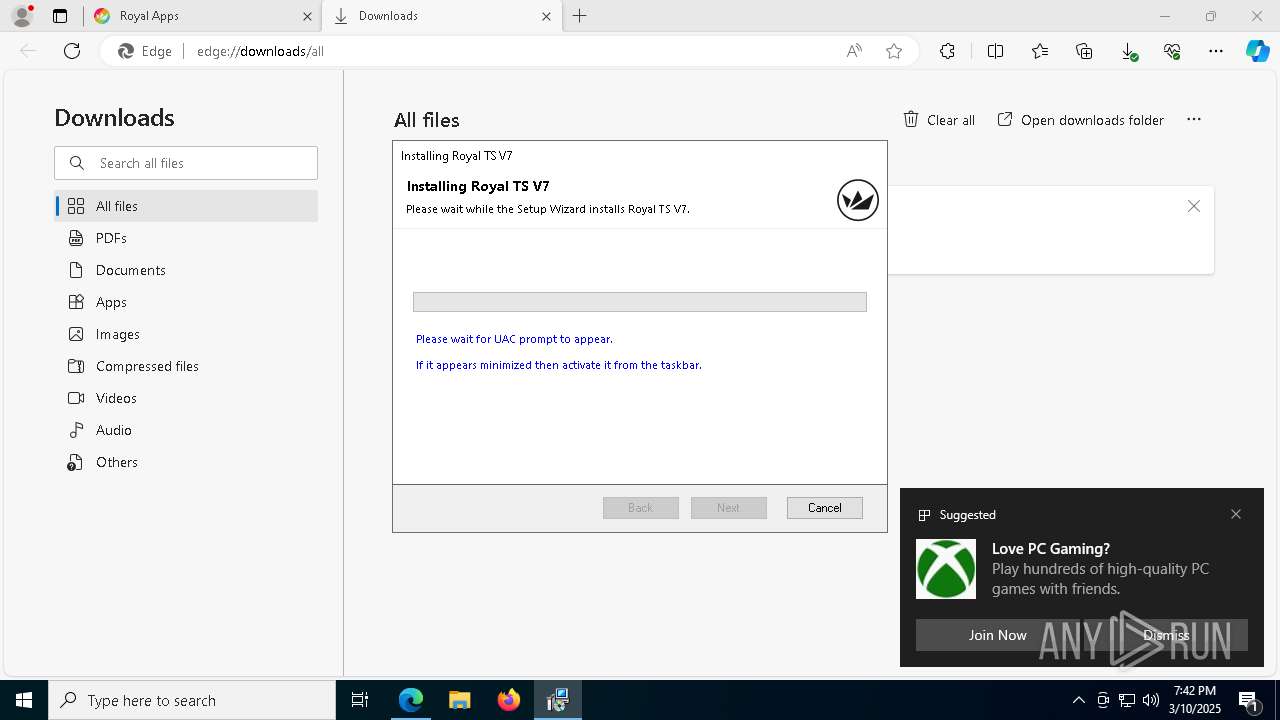The width and height of the screenshot is (1280, 720).
Task: Select the PDFs category
Action: 186,238
